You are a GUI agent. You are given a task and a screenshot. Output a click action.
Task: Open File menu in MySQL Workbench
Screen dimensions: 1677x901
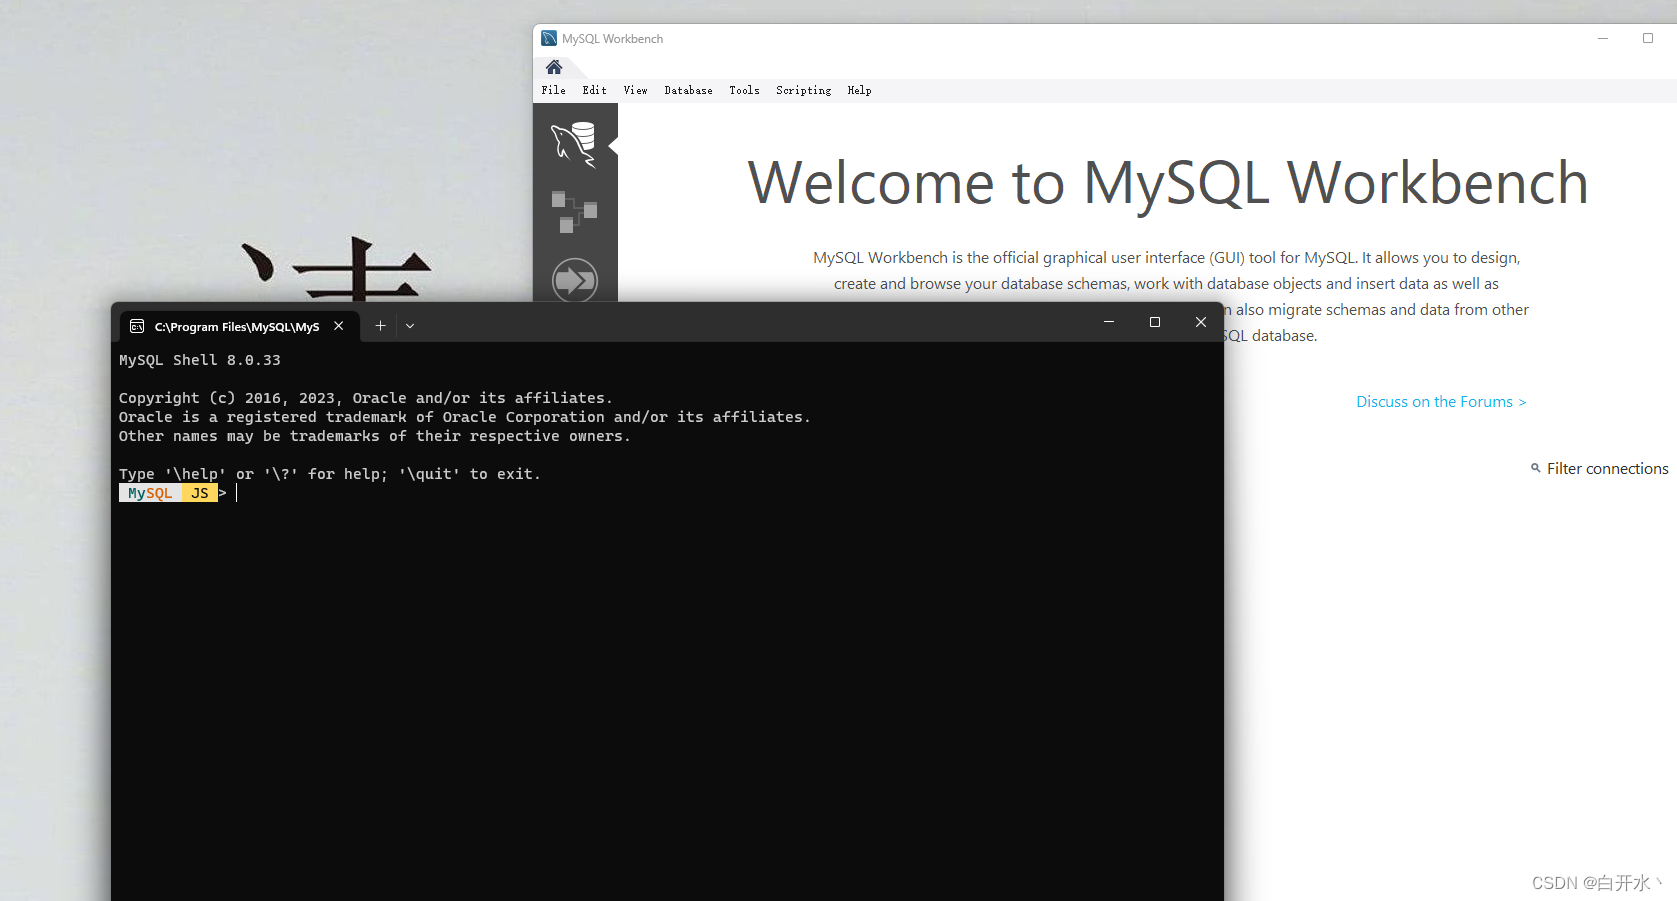click(554, 90)
